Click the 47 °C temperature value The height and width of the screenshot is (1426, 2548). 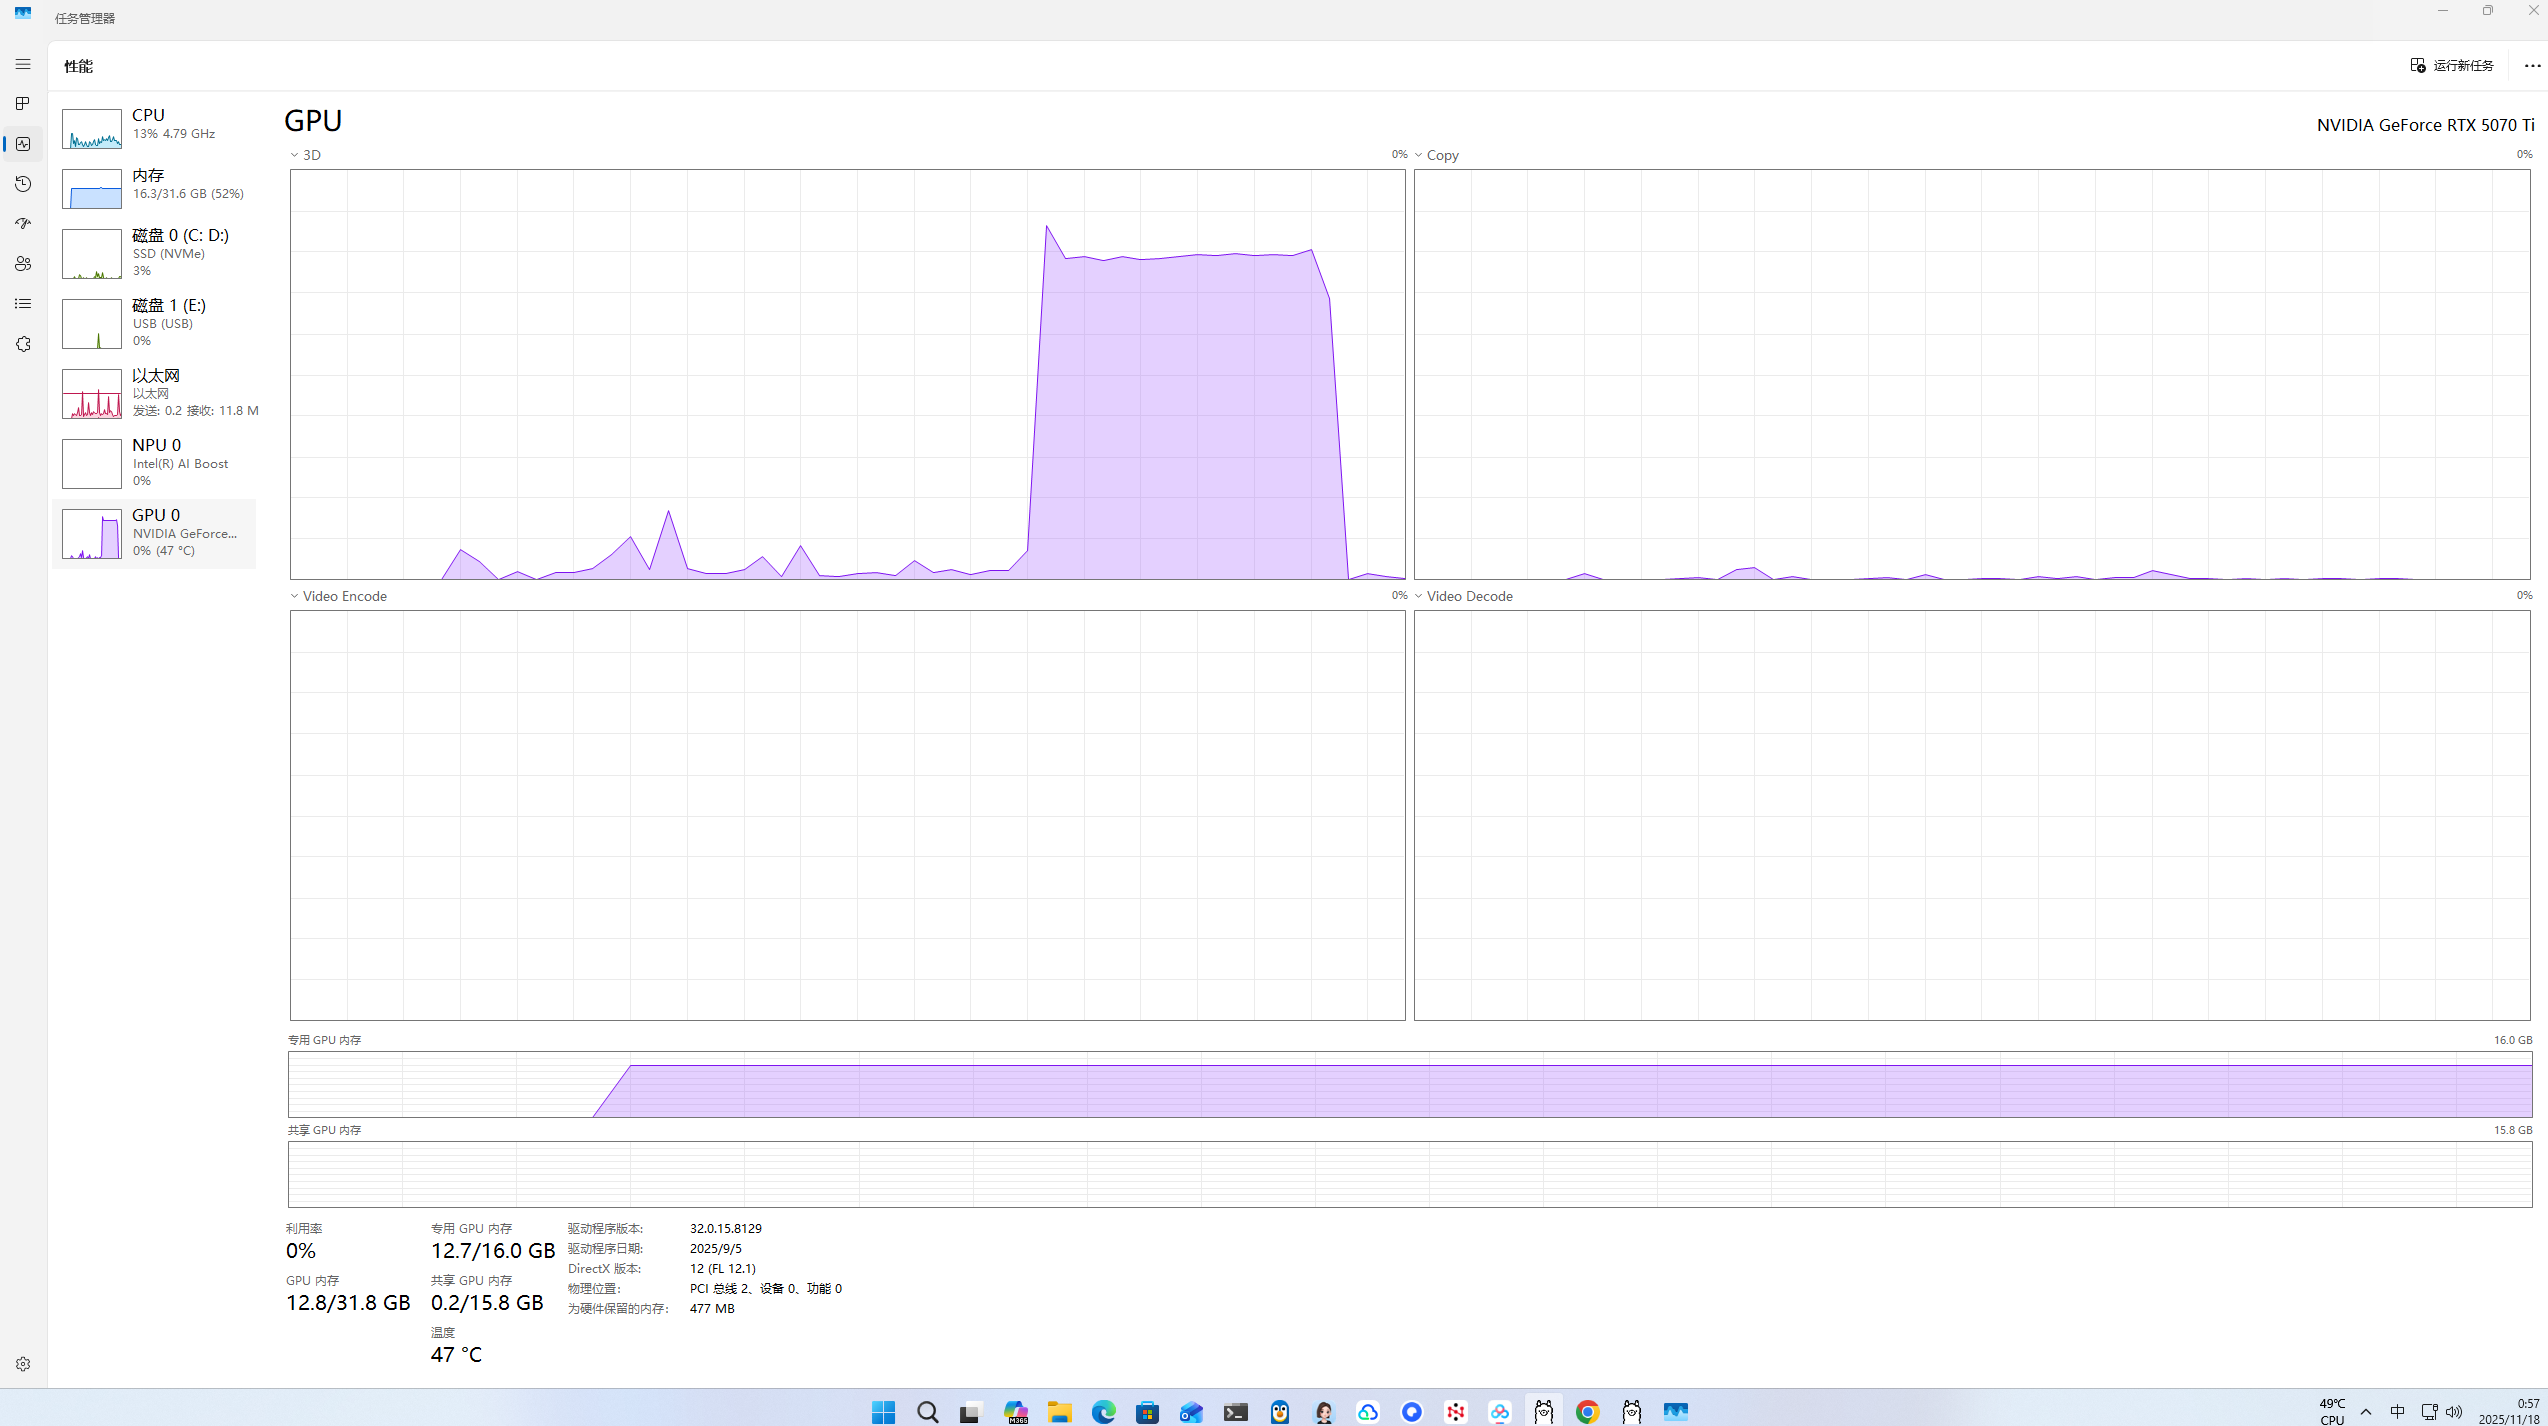pyautogui.click(x=456, y=1355)
